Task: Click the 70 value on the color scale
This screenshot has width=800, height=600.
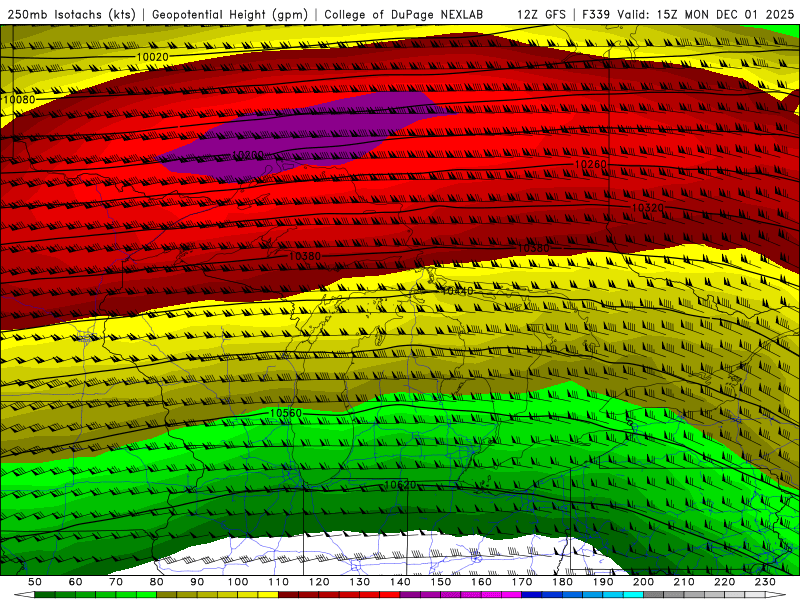Action: [x=116, y=582]
